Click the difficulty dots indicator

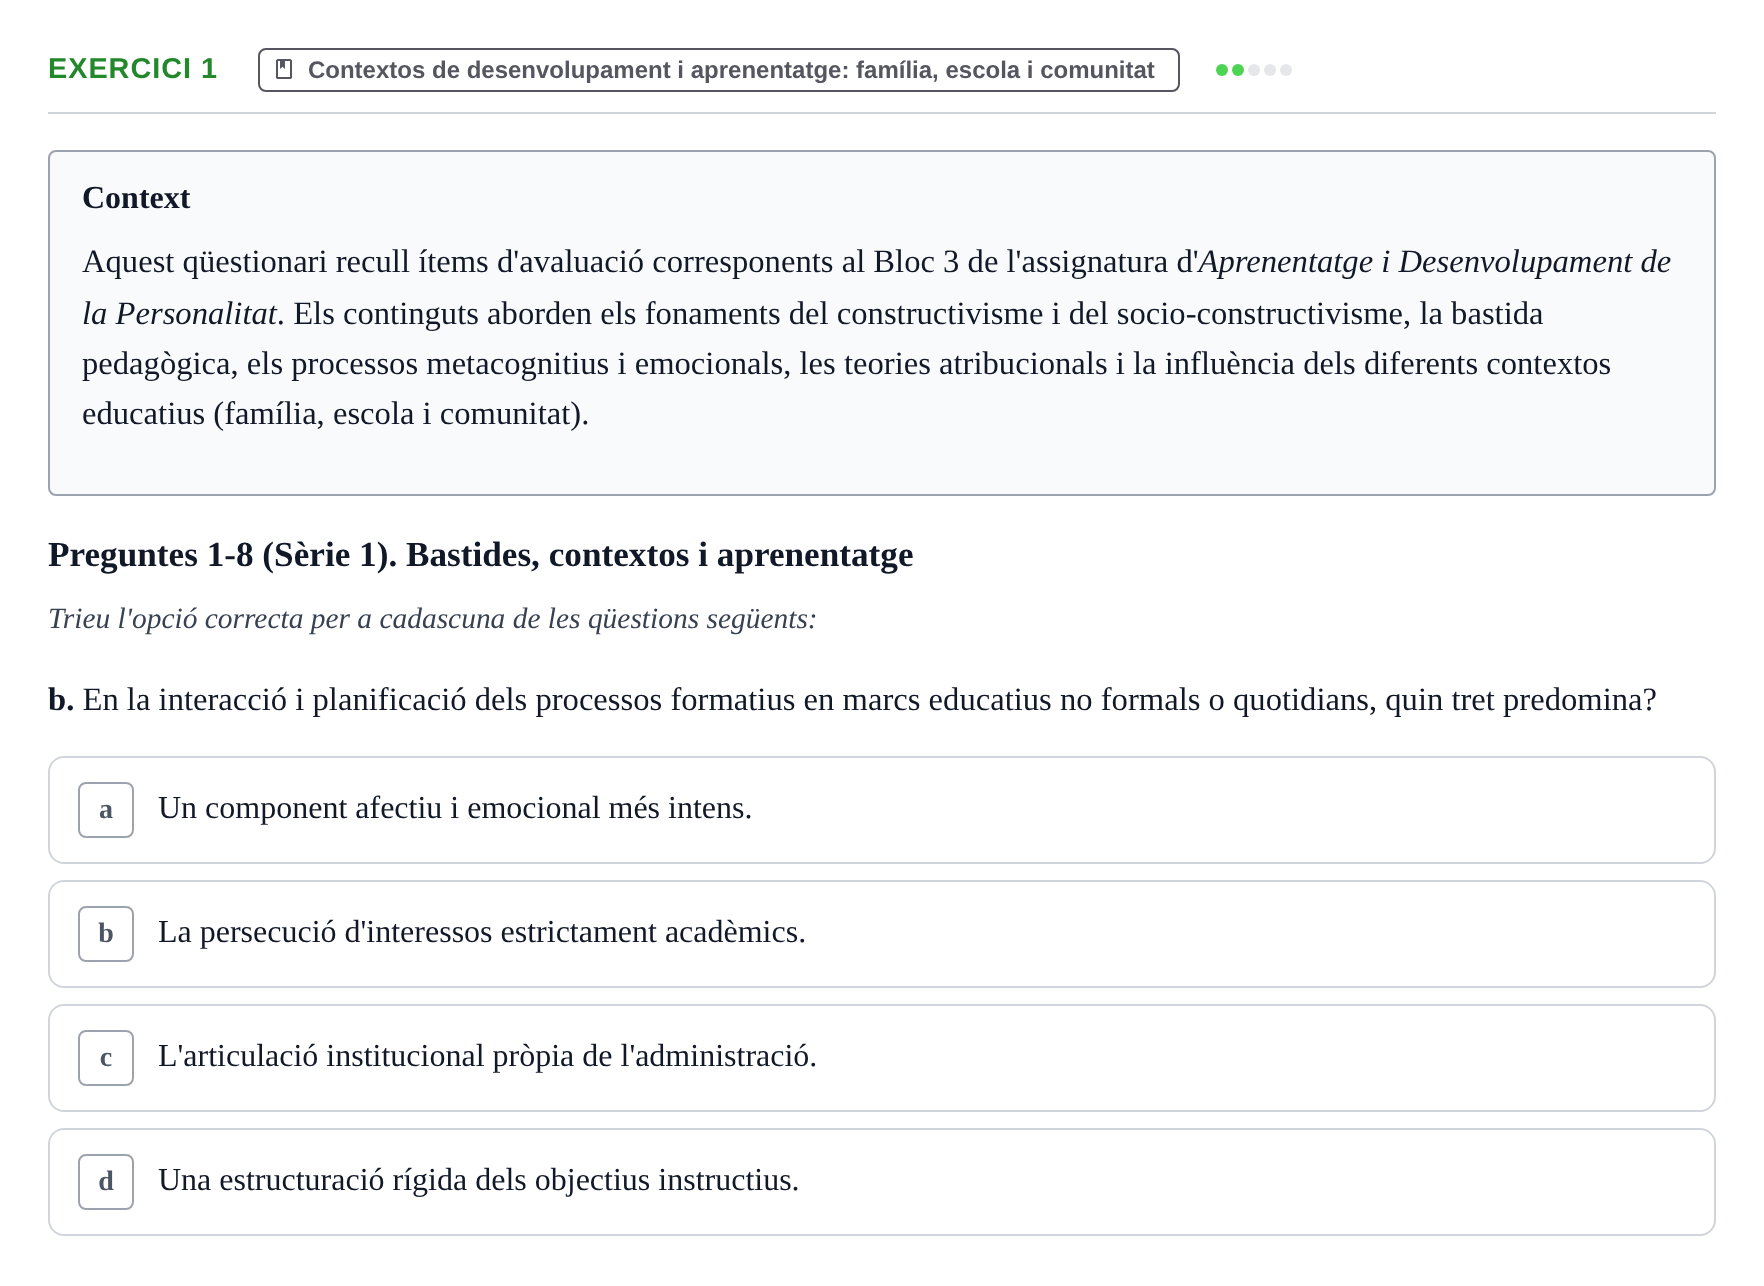coord(1254,70)
